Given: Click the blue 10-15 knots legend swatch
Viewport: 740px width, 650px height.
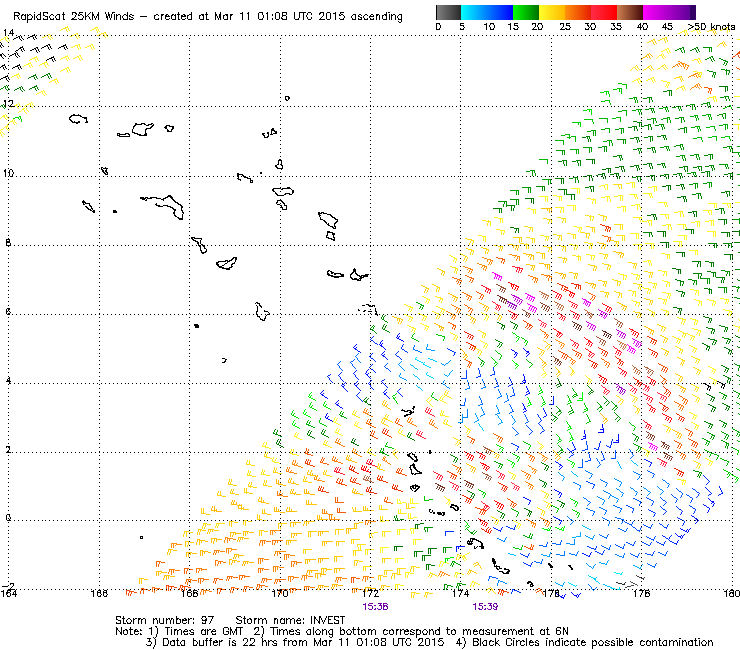Looking at the screenshot, I should 500,12.
